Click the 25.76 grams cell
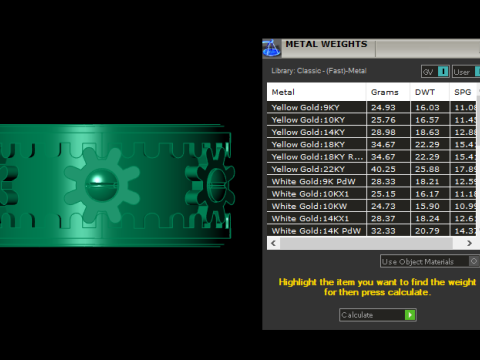This screenshot has height=360, width=480. [x=388, y=120]
